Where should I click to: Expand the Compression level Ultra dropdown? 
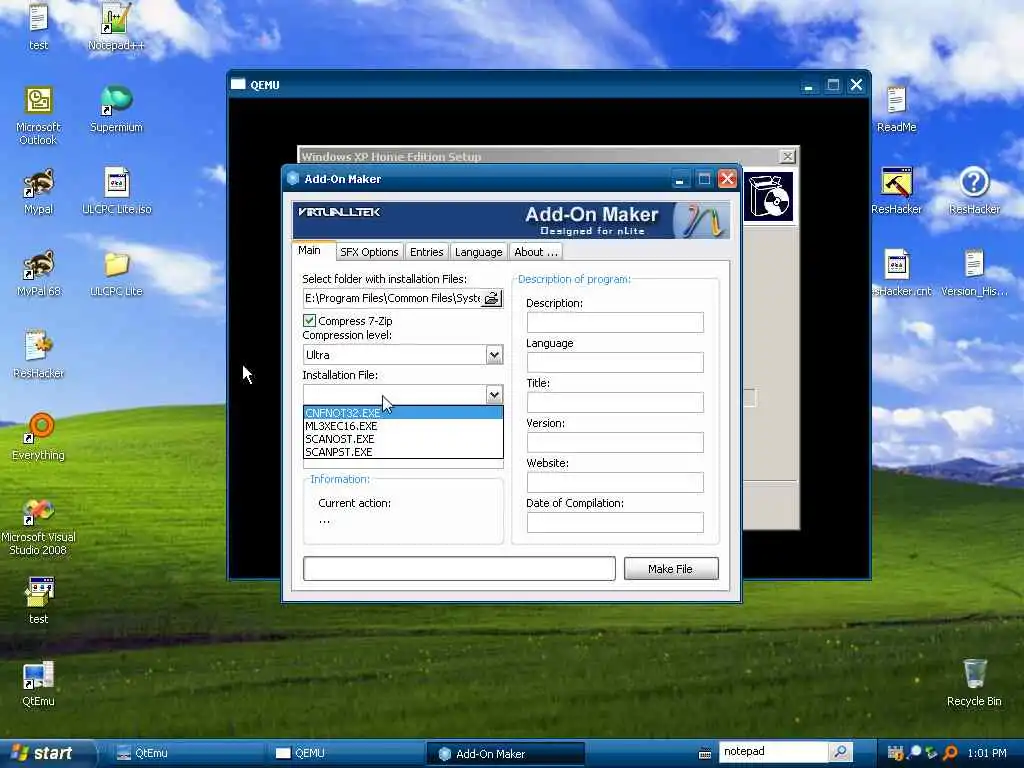pos(494,355)
